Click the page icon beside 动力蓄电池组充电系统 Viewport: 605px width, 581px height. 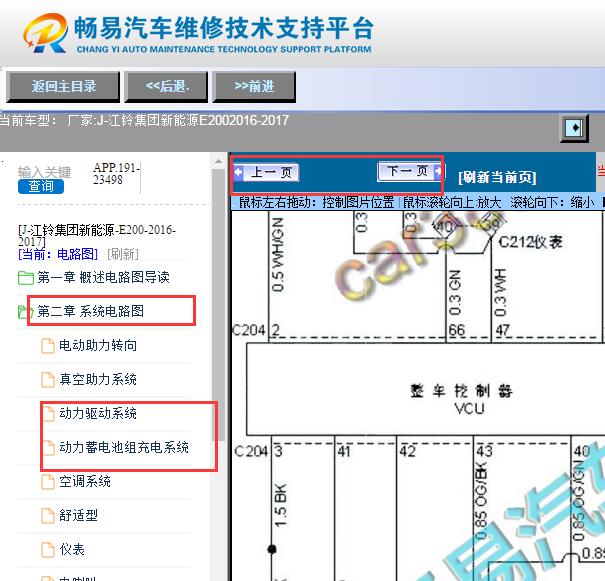(48, 448)
